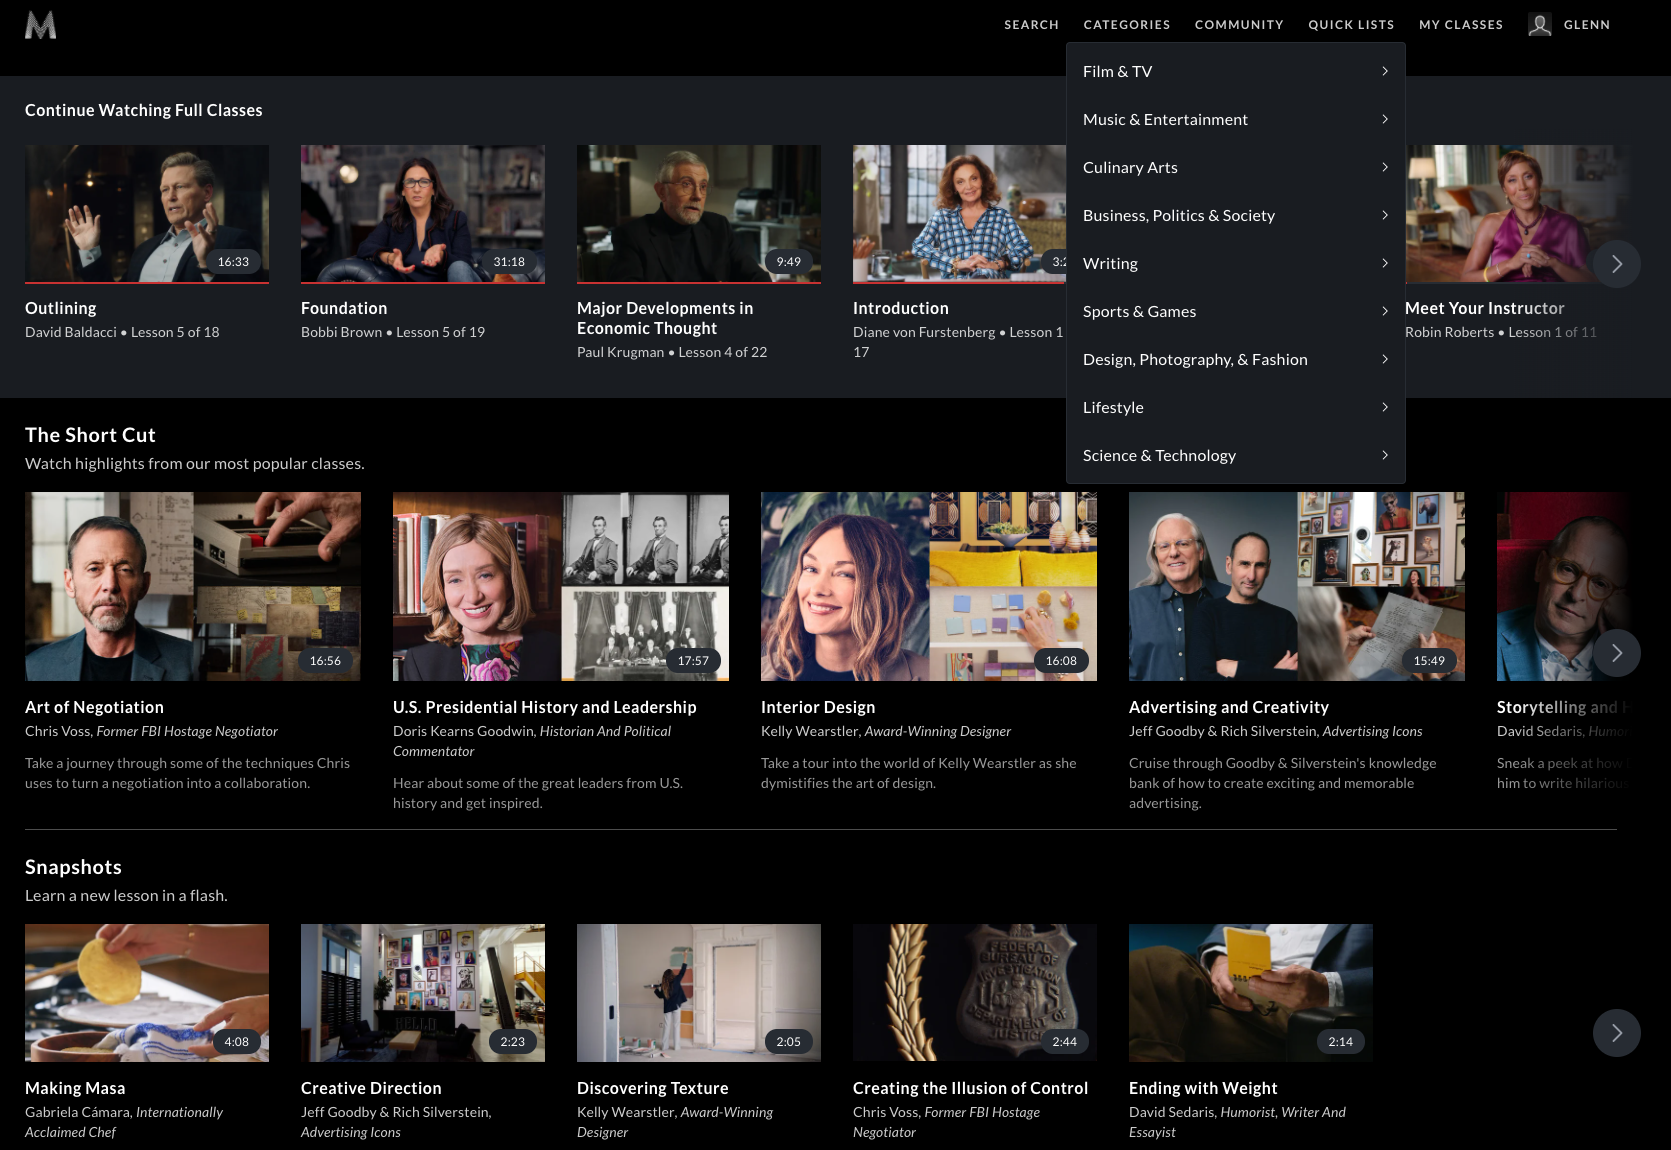Open the Glenn profile avatar icon
Viewport: 1671px width, 1150px height.
[1540, 25]
